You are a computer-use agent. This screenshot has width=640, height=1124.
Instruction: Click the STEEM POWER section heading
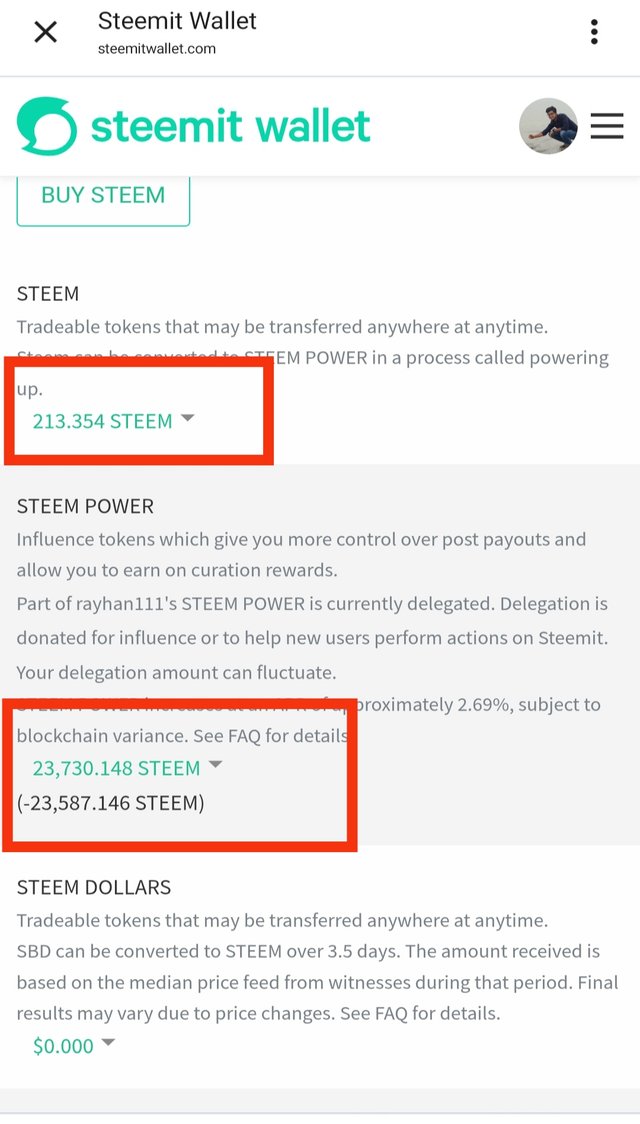(x=85, y=507)
